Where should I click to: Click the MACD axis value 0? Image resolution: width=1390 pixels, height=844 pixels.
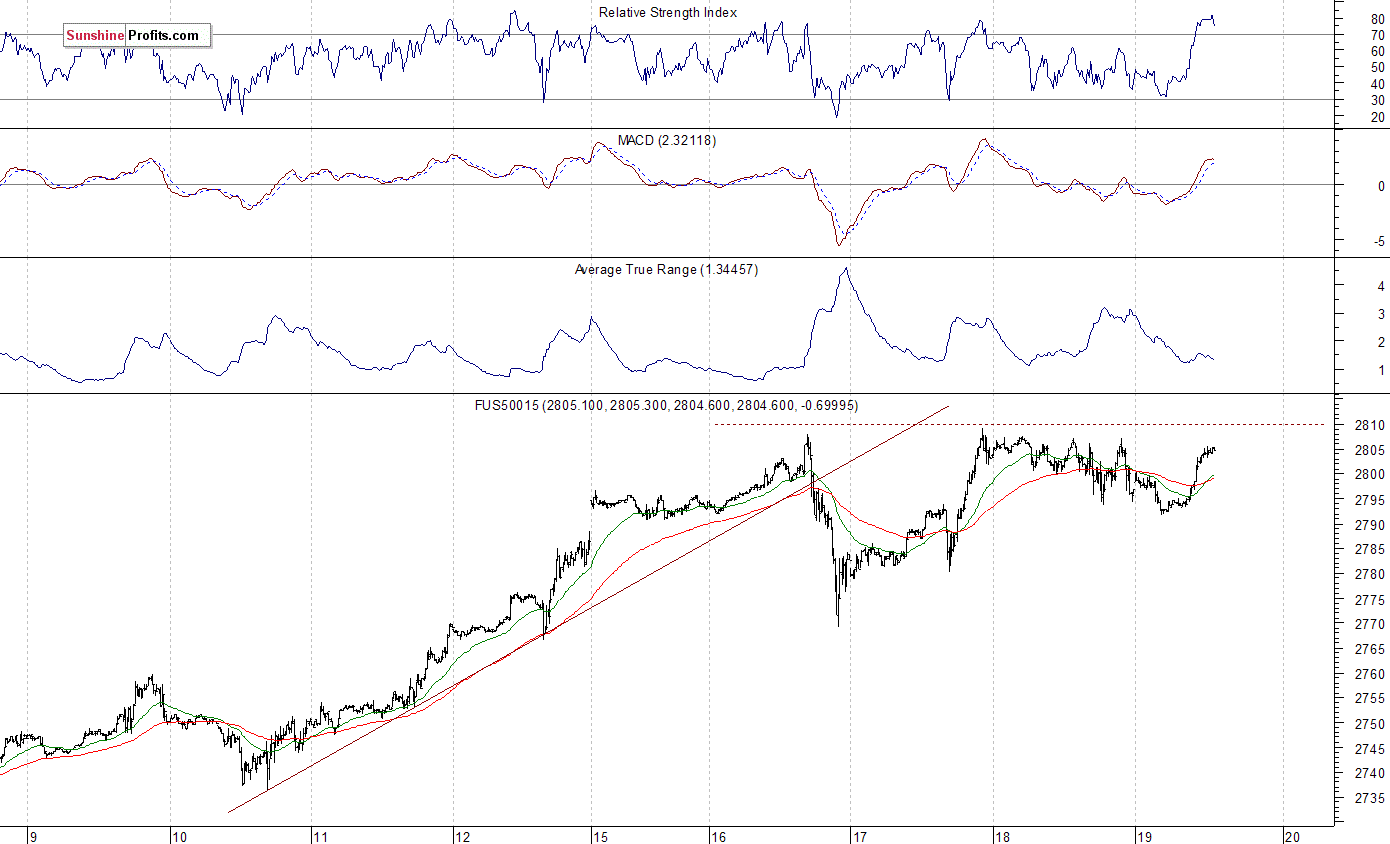click(x=1381, y=186)
